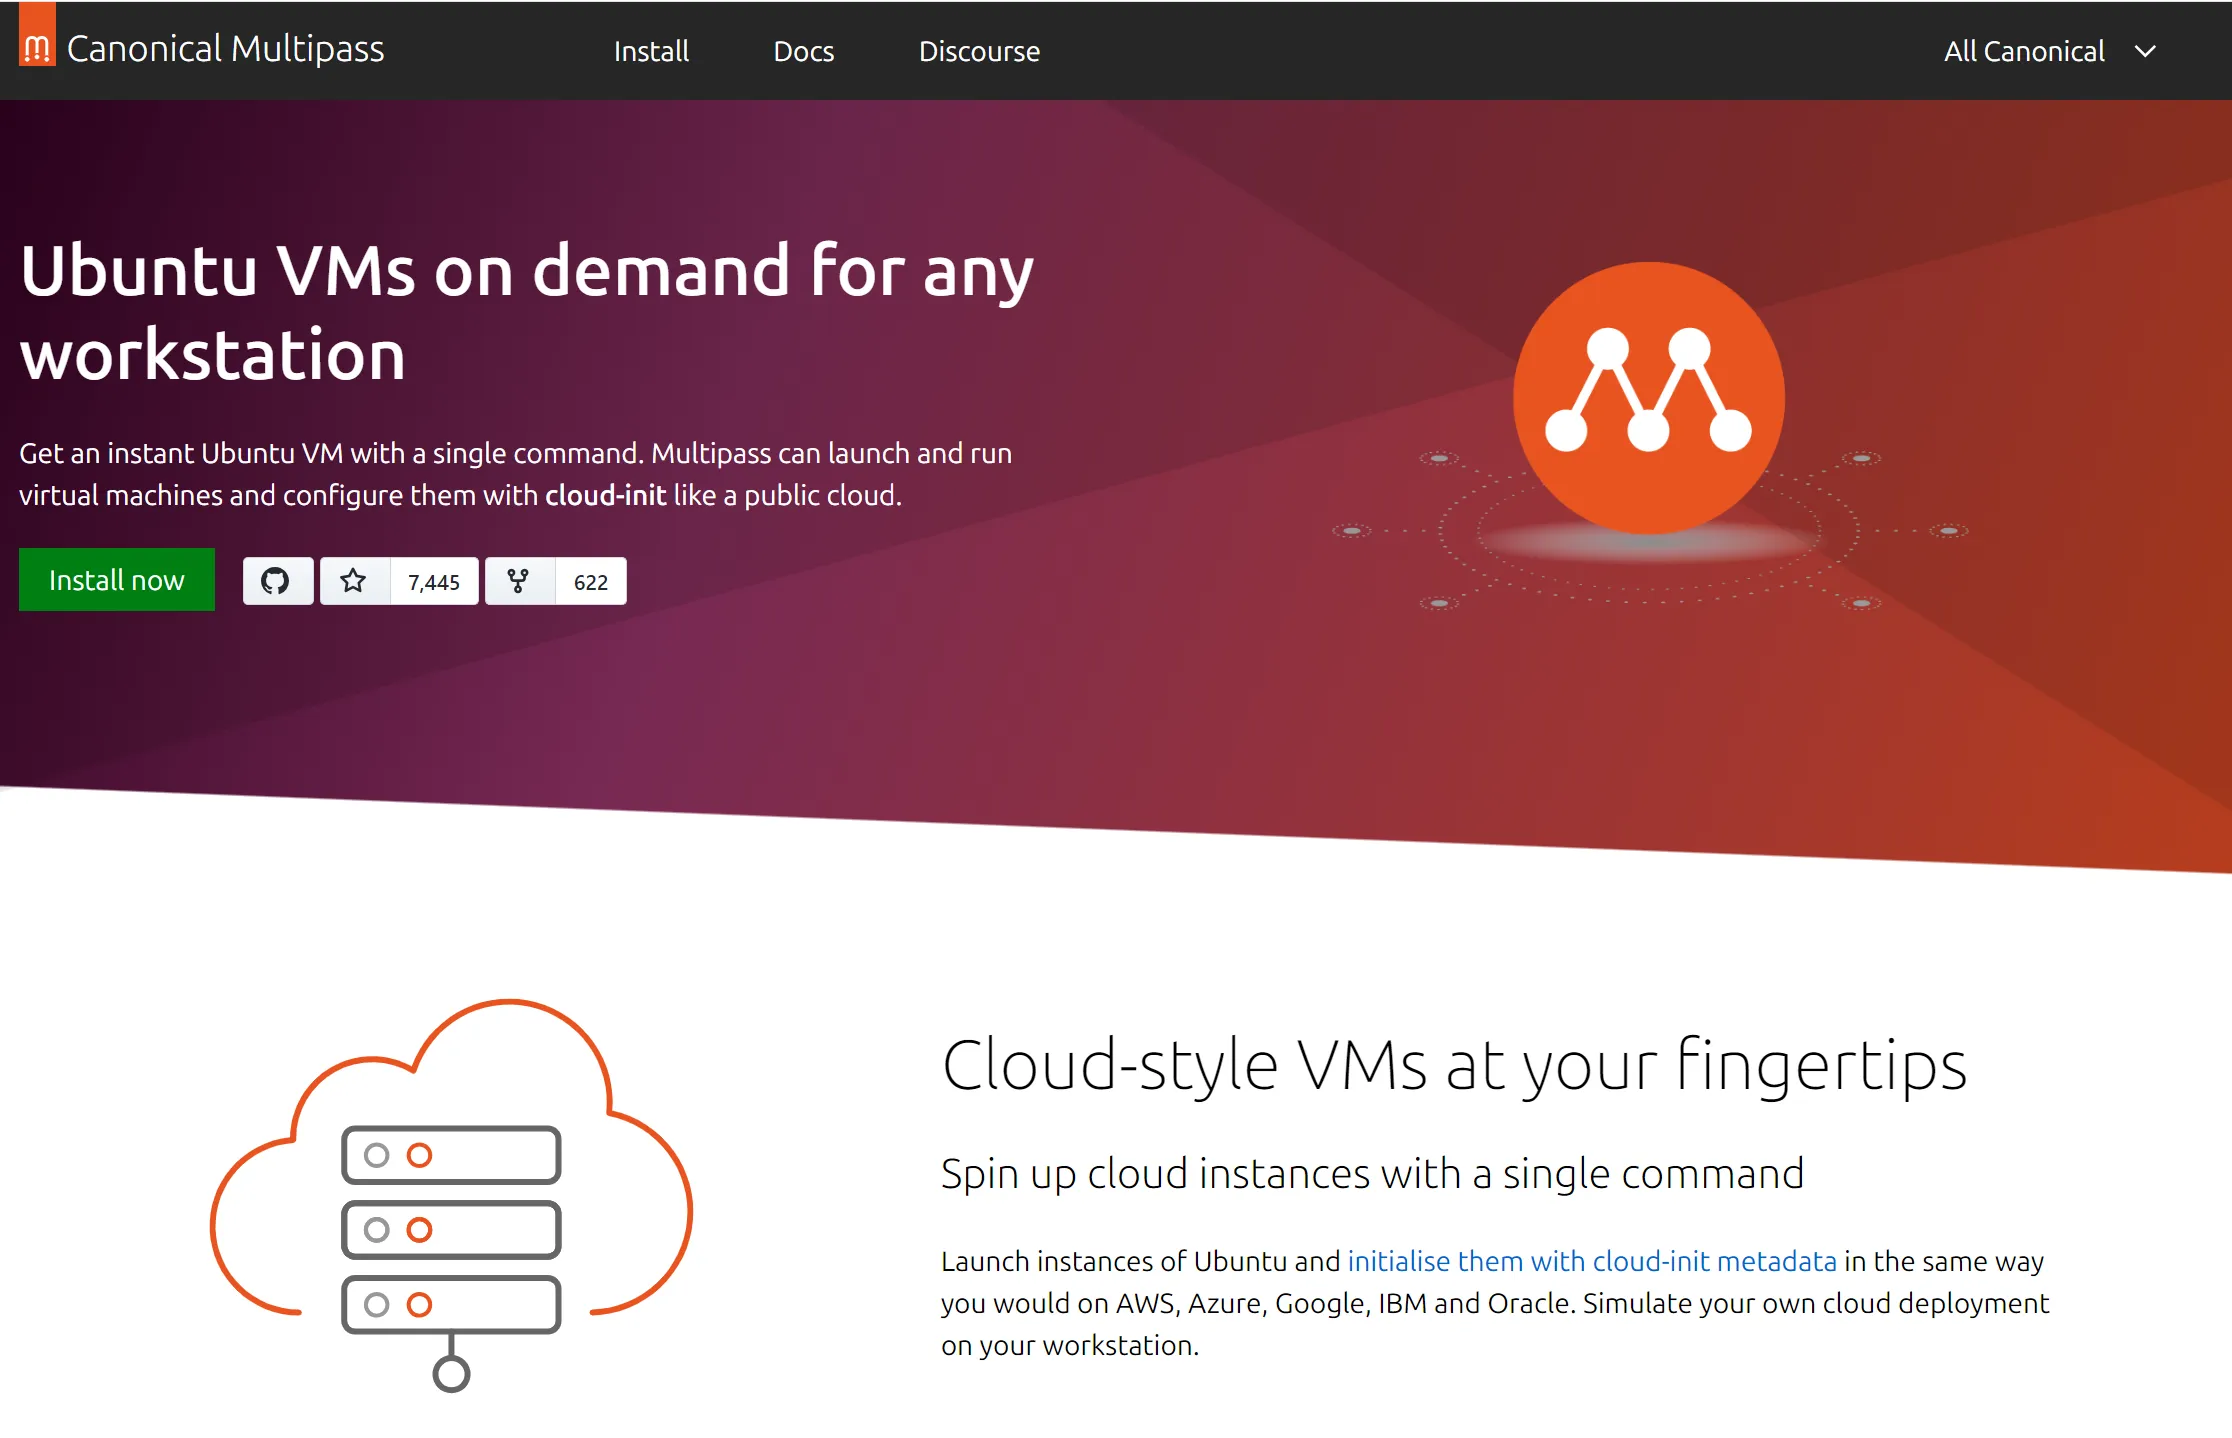Click the bold cloud-init text in hero

click(x=605, y=495)
